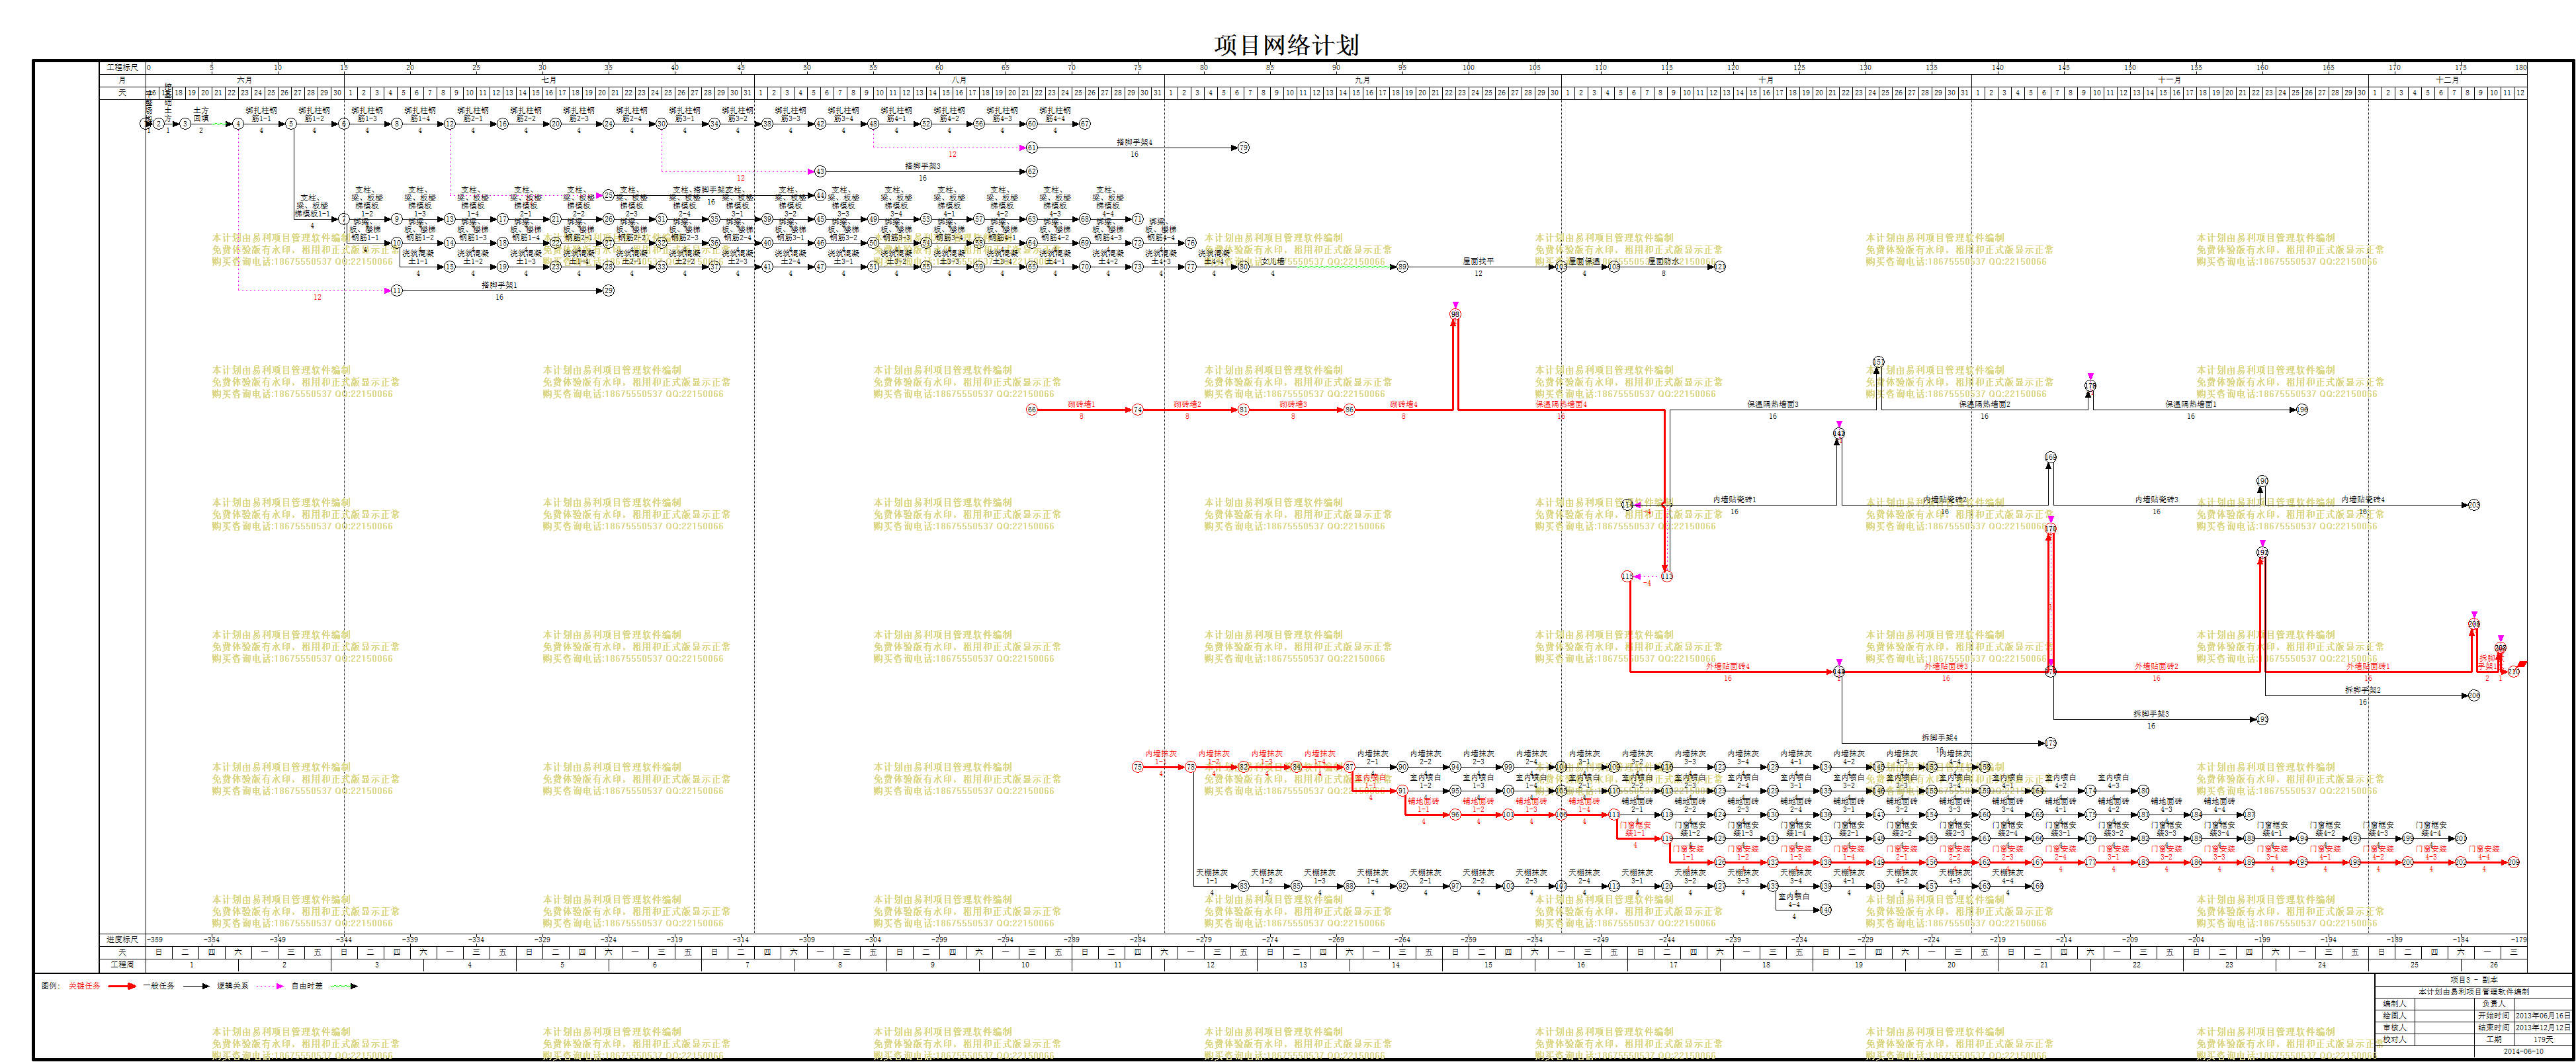
Task: Click legend entry 自由时差
Action: point(307,986)
